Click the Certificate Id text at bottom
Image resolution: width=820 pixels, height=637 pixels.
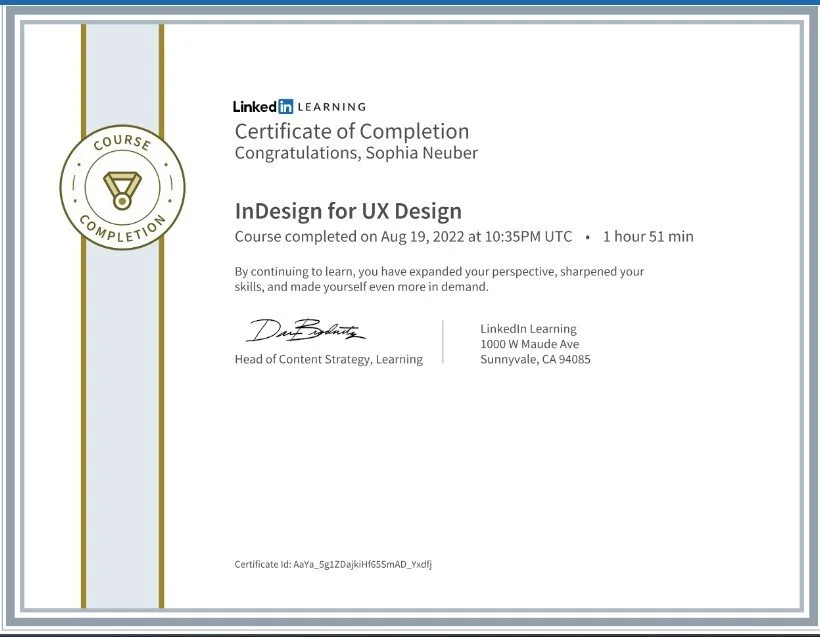(x=335, y=563)
